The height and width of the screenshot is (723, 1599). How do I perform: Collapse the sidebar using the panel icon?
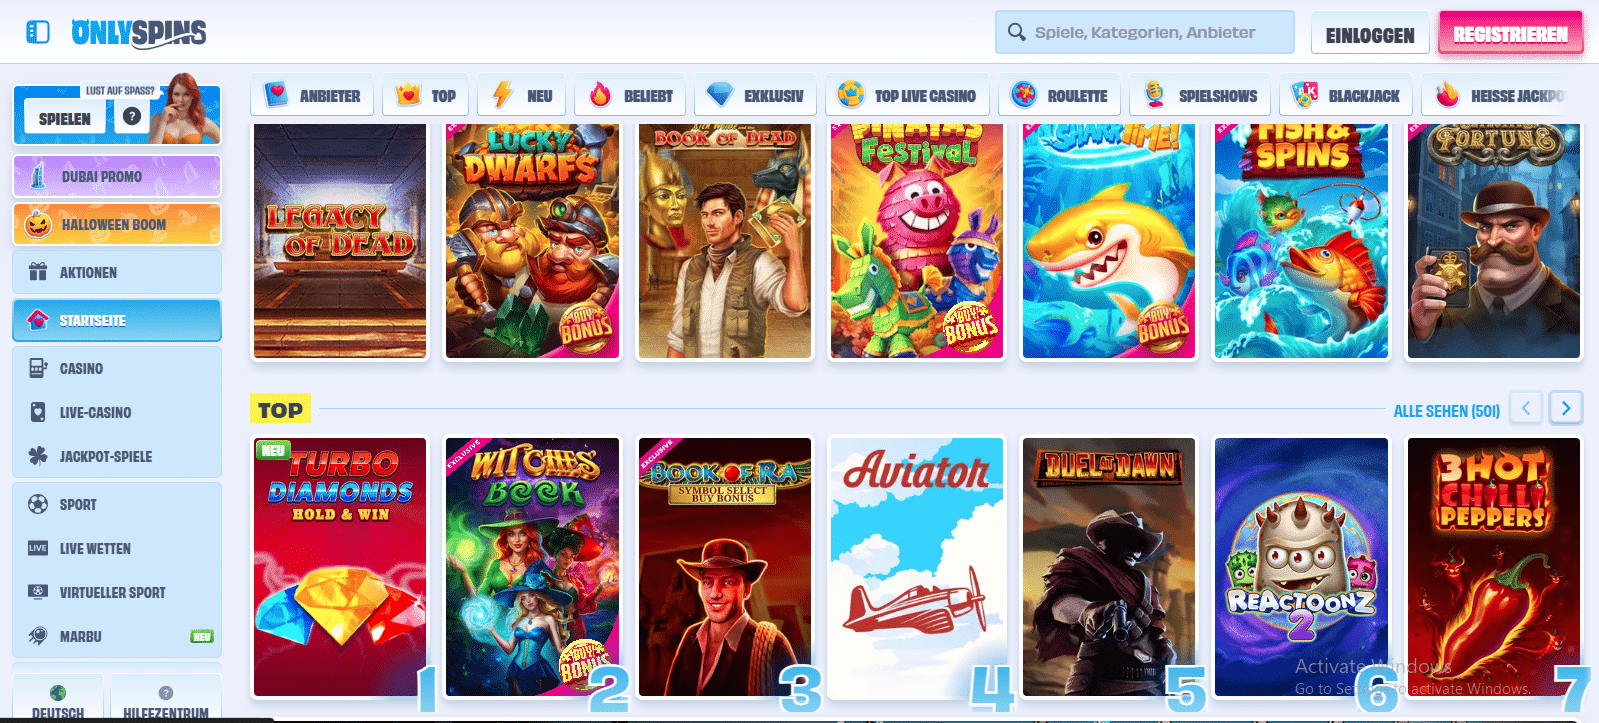pyautogui.click(x=38, y=33)
